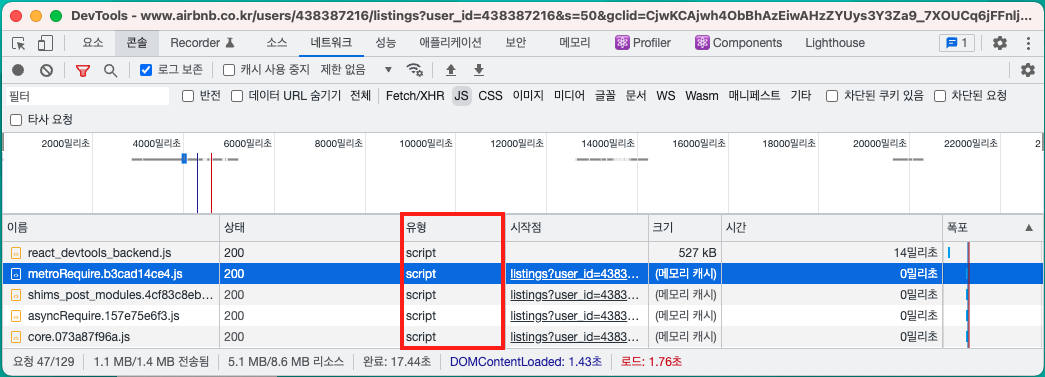Toggle the device toolbar icon
This screenshot has width=1045, height=377.
(45, 43)
